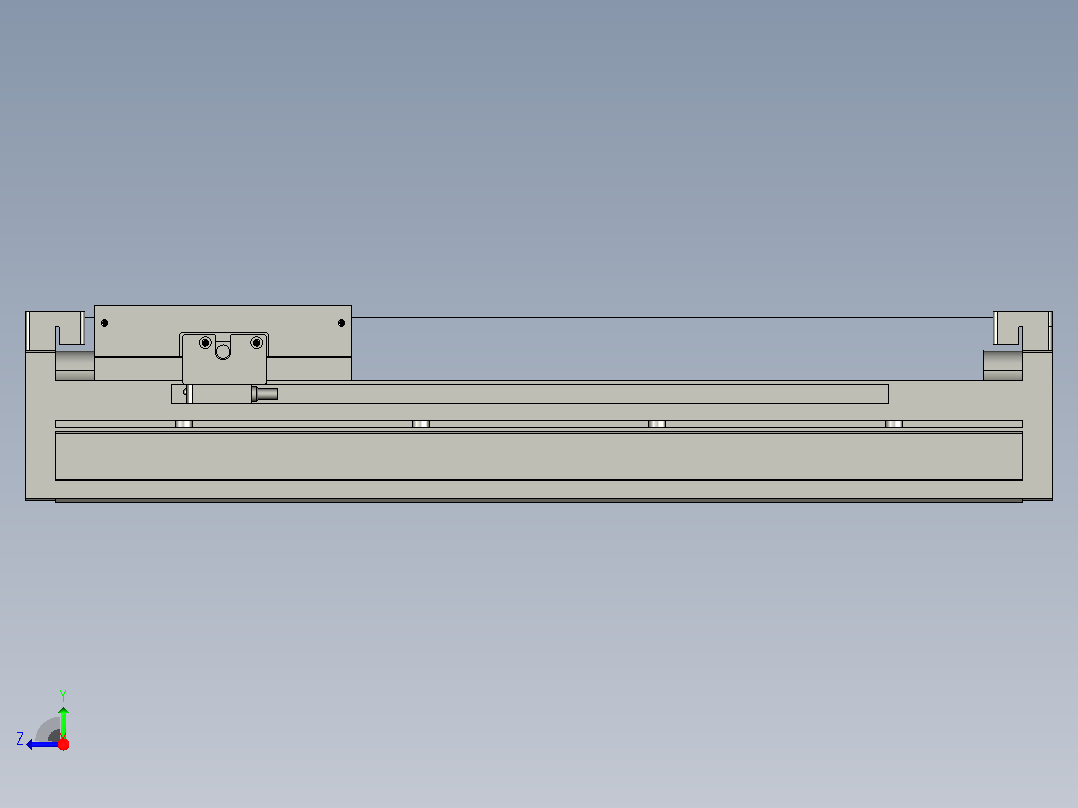Select the left screw on the small sensor block
Image resolution: width=1078 pixels, height=808 pixels.
coord(205,342)
